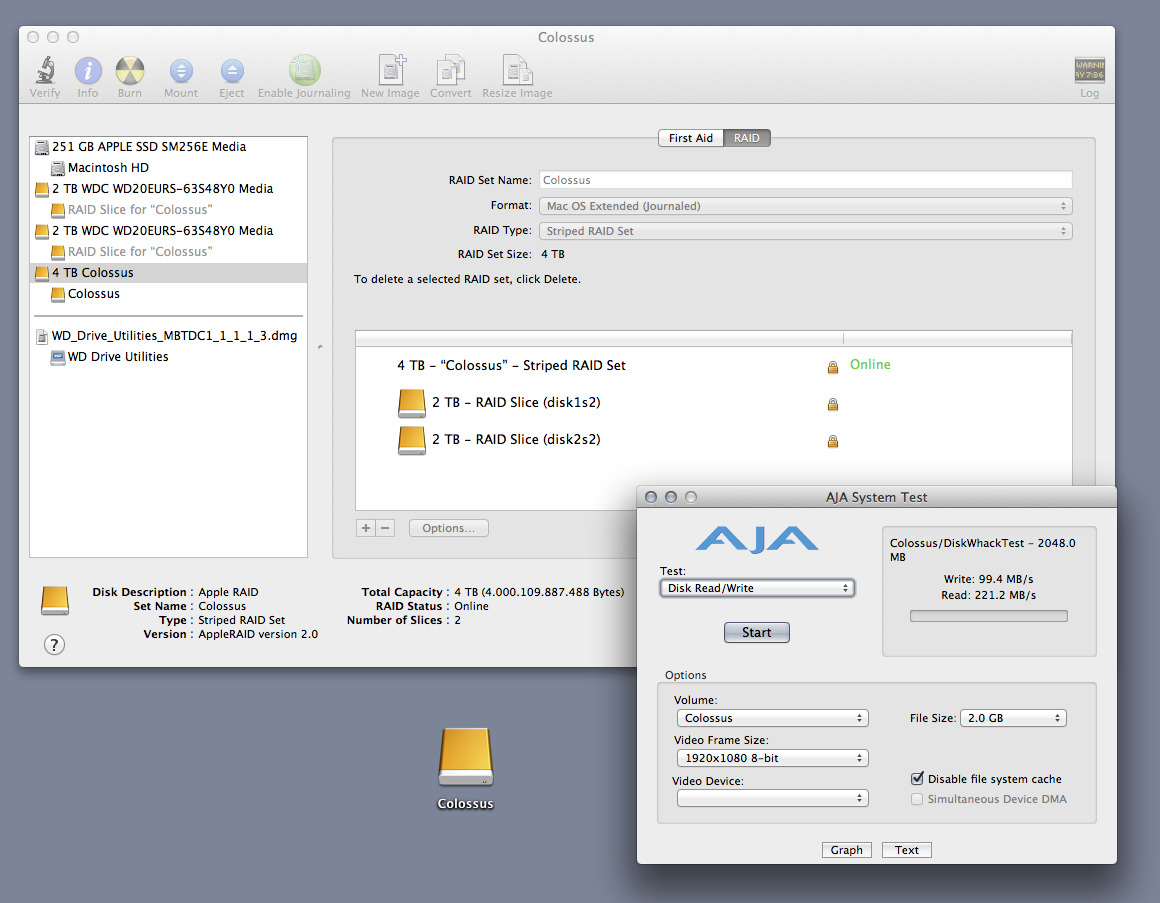1160x903 pixels.
Task: Click the "Read: 221.2 MB/s" result
Action: coord(988,595)
